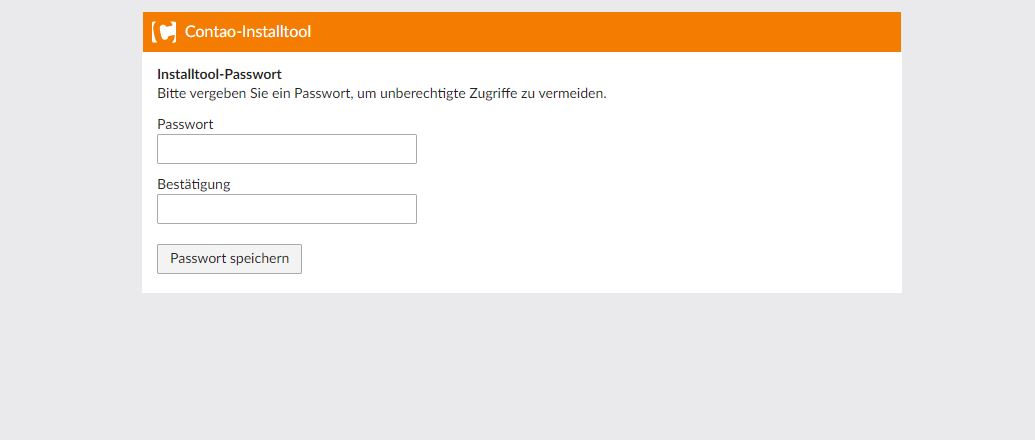Click blank white panel area beside the Passwort field
This screenshot has height=440, width=1035.
click(653, 149)
